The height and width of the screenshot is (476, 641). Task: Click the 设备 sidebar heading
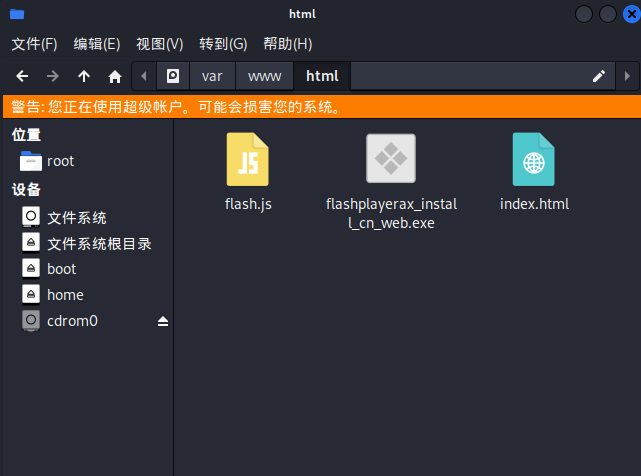pyautogui.click(x=26, y=189)
